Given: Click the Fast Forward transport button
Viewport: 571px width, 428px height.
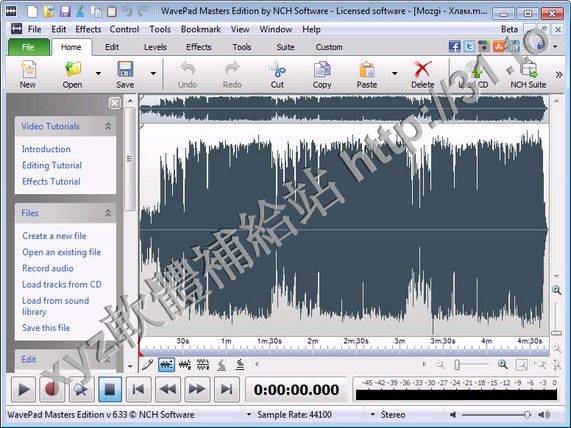Looking at the screenshot, I should tap(197, 389).
